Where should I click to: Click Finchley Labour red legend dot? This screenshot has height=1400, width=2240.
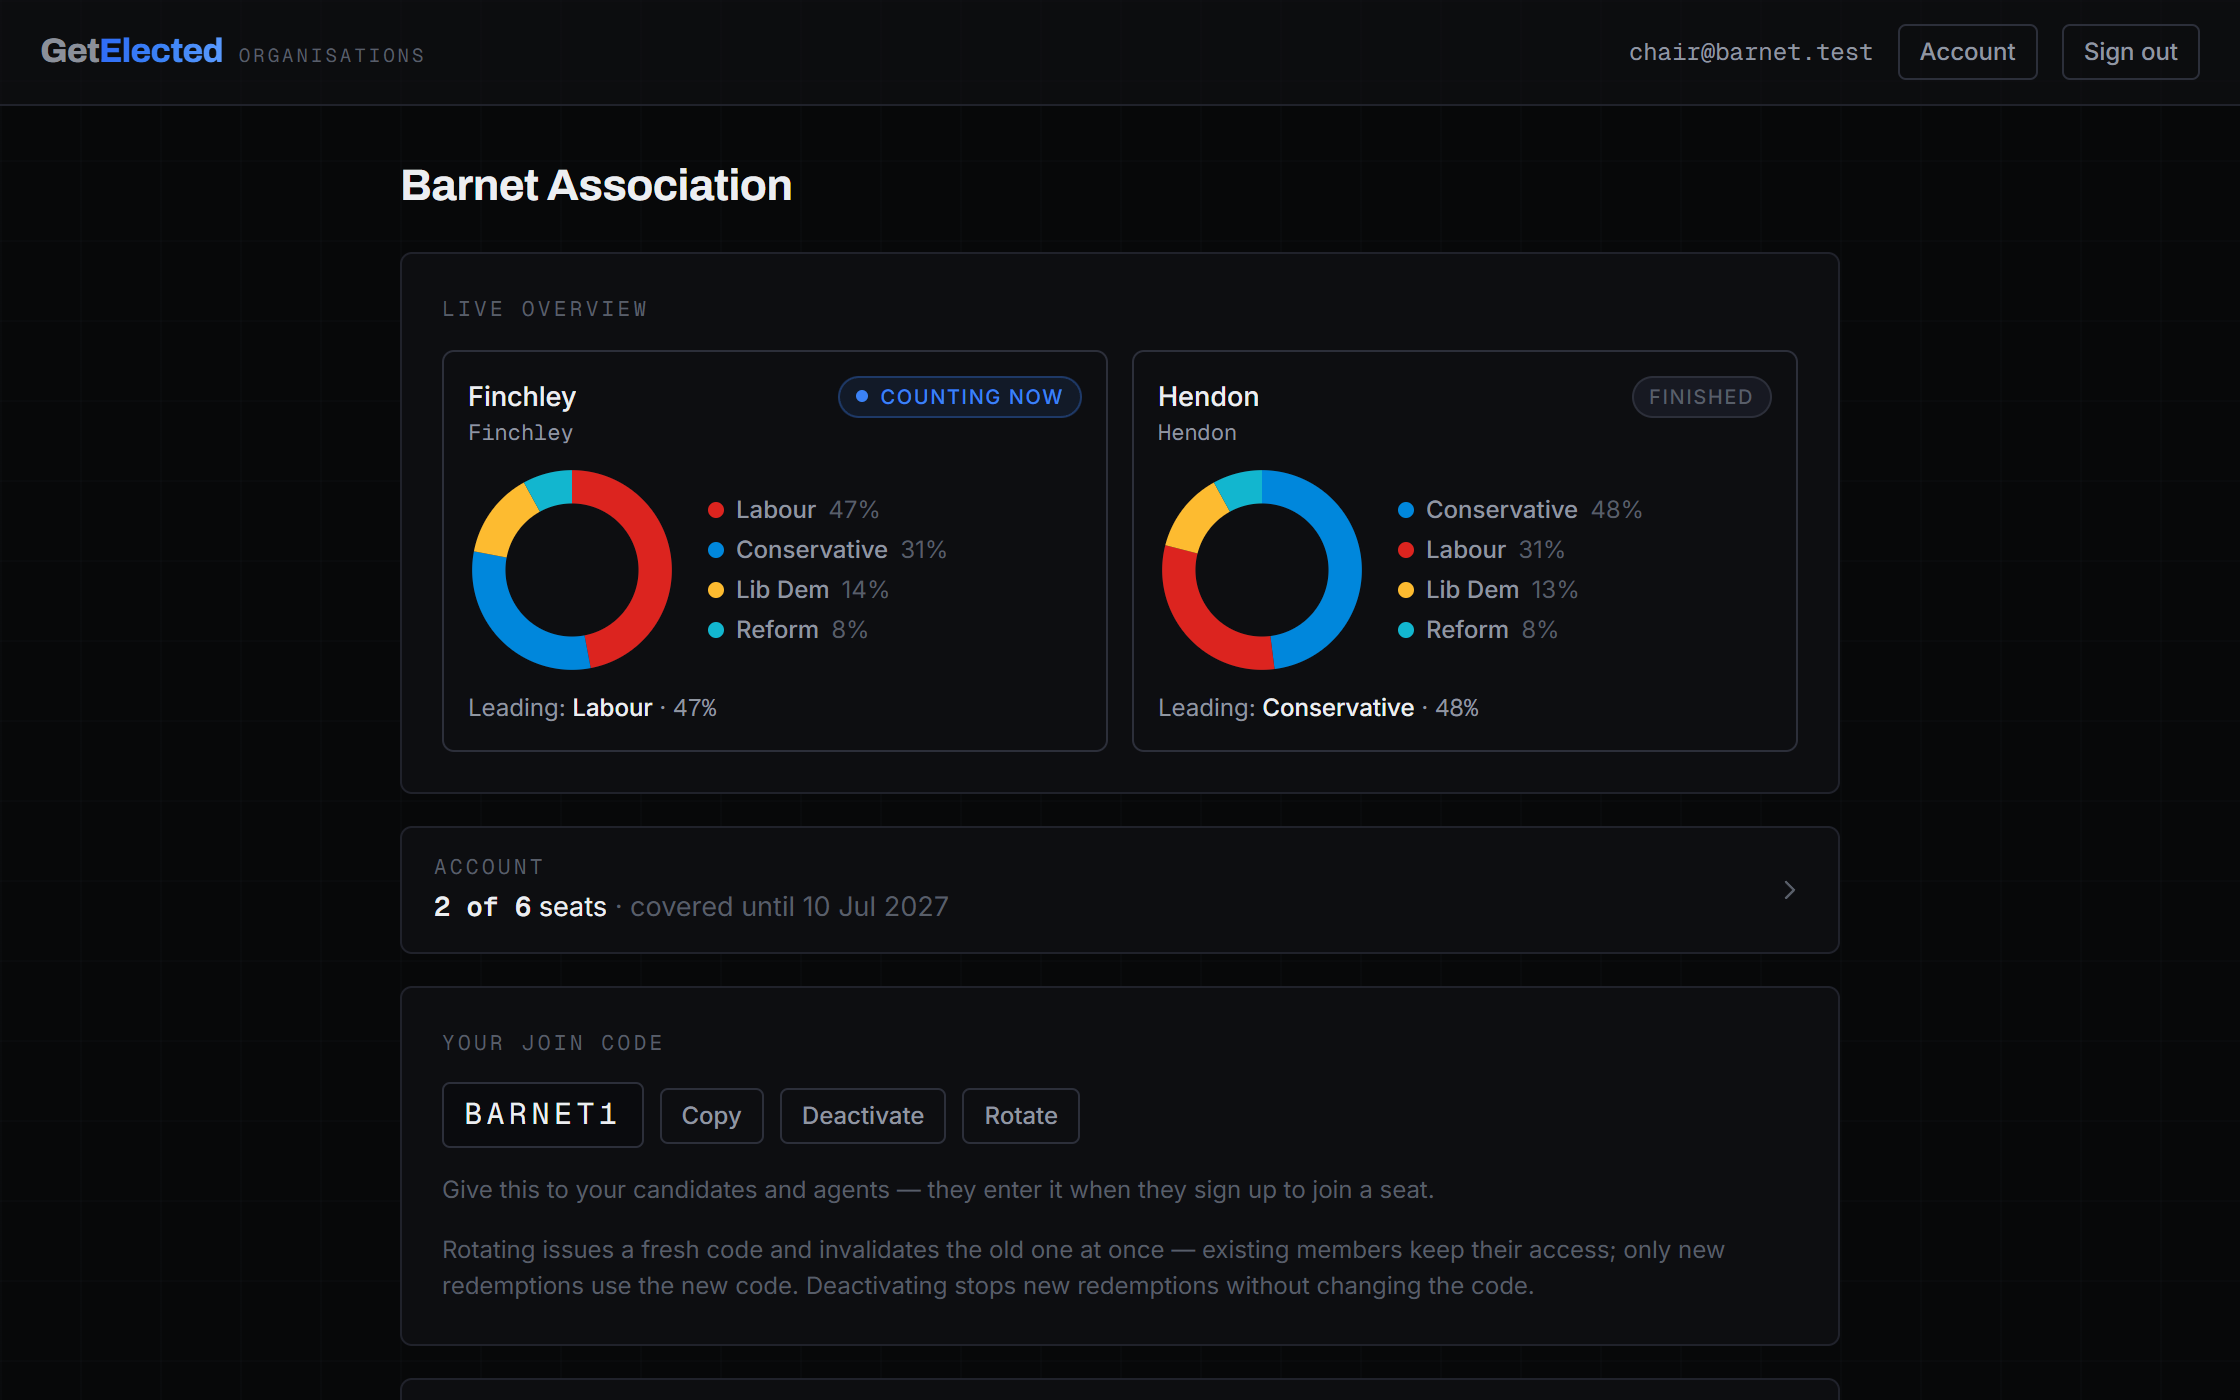[716, 510]
